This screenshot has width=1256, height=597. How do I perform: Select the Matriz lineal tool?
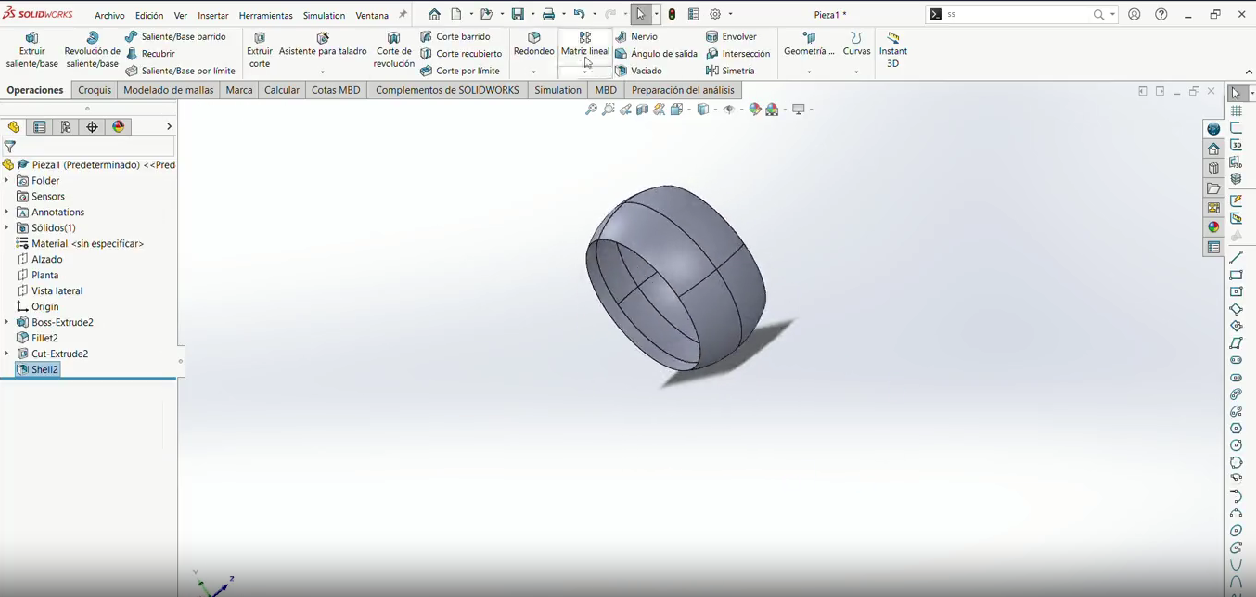[585, 45]
